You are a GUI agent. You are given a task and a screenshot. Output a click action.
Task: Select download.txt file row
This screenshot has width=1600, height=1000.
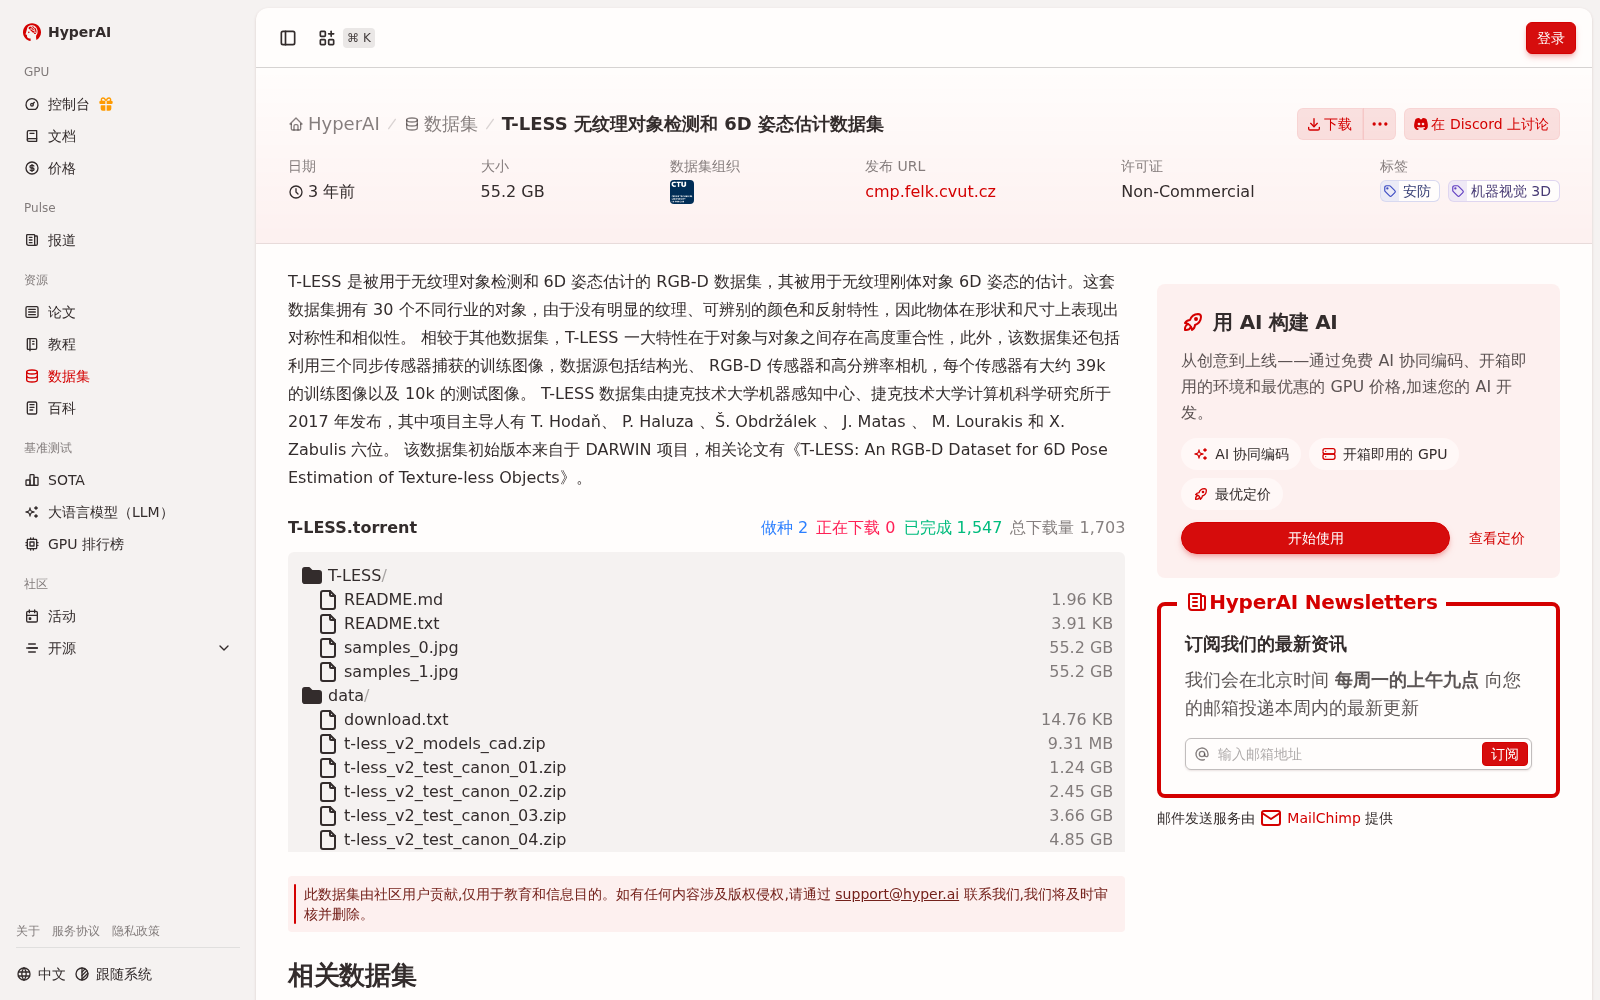click(x=706, y=719)
